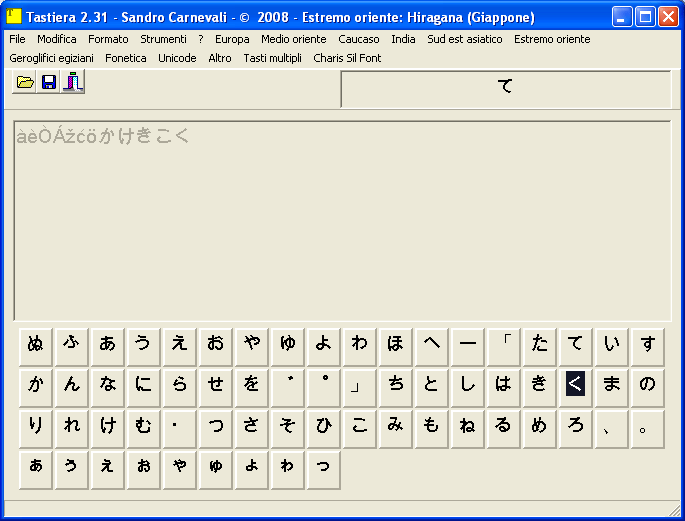Screen dimensions: 685x521
Task: Open the Sud est asiatico menu
Action: [465, 39]
